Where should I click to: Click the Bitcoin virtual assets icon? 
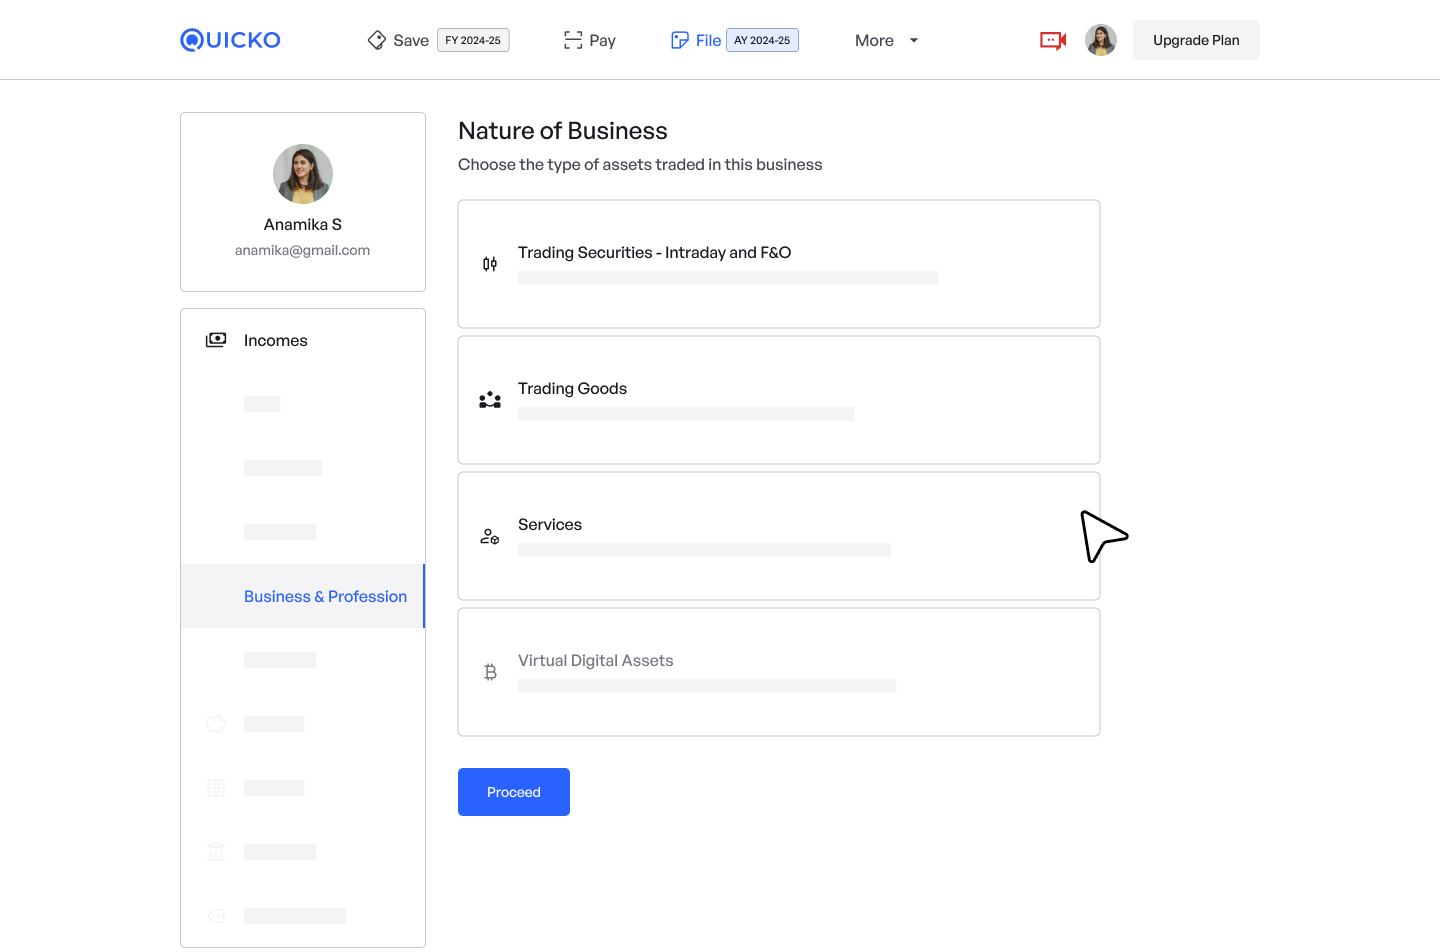[490, 672]
